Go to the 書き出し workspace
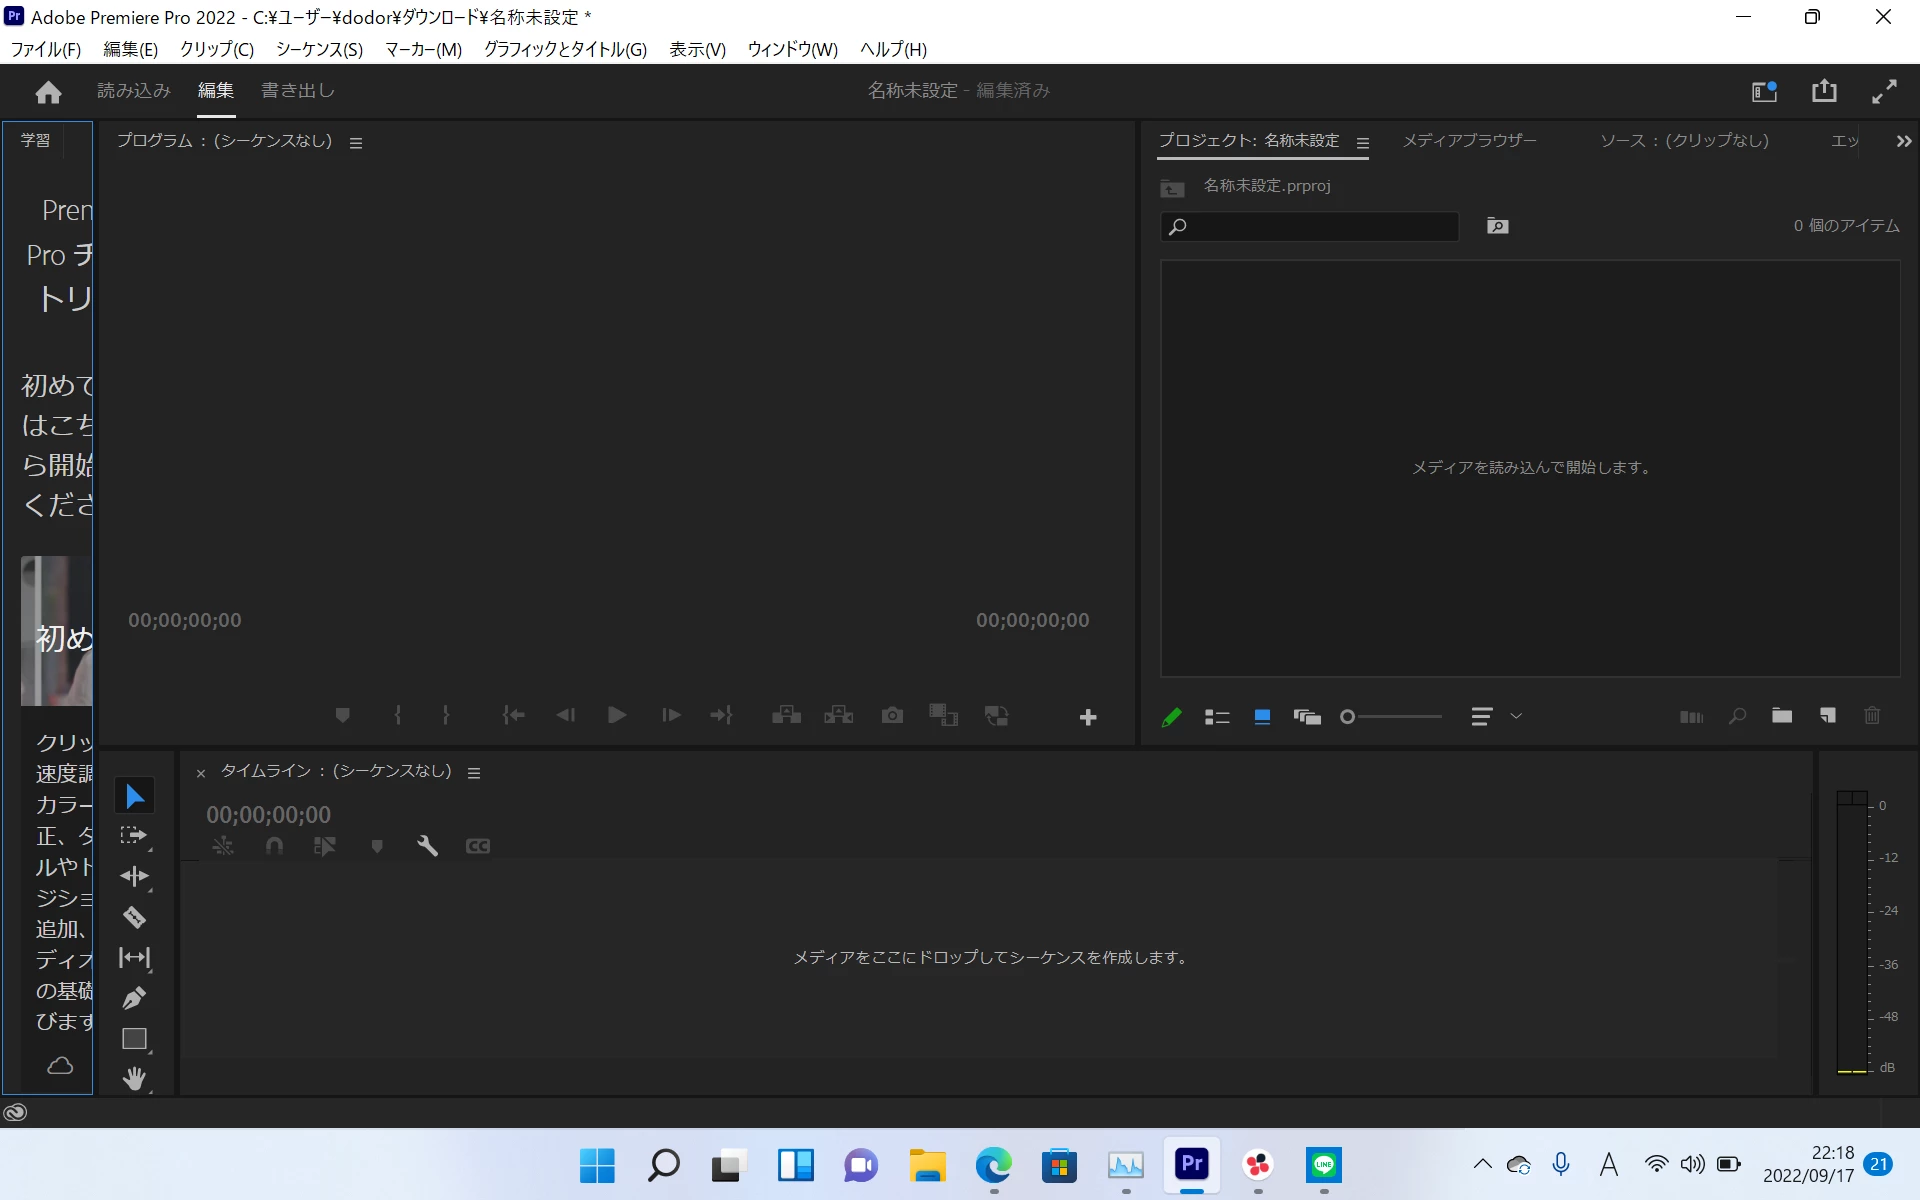 click(x=297, y=90)
